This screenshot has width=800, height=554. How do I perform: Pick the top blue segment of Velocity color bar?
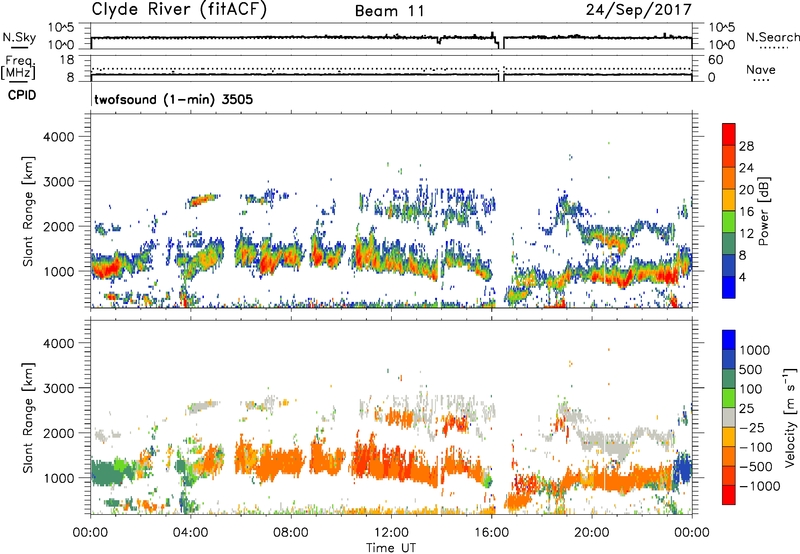coord(729,339)
